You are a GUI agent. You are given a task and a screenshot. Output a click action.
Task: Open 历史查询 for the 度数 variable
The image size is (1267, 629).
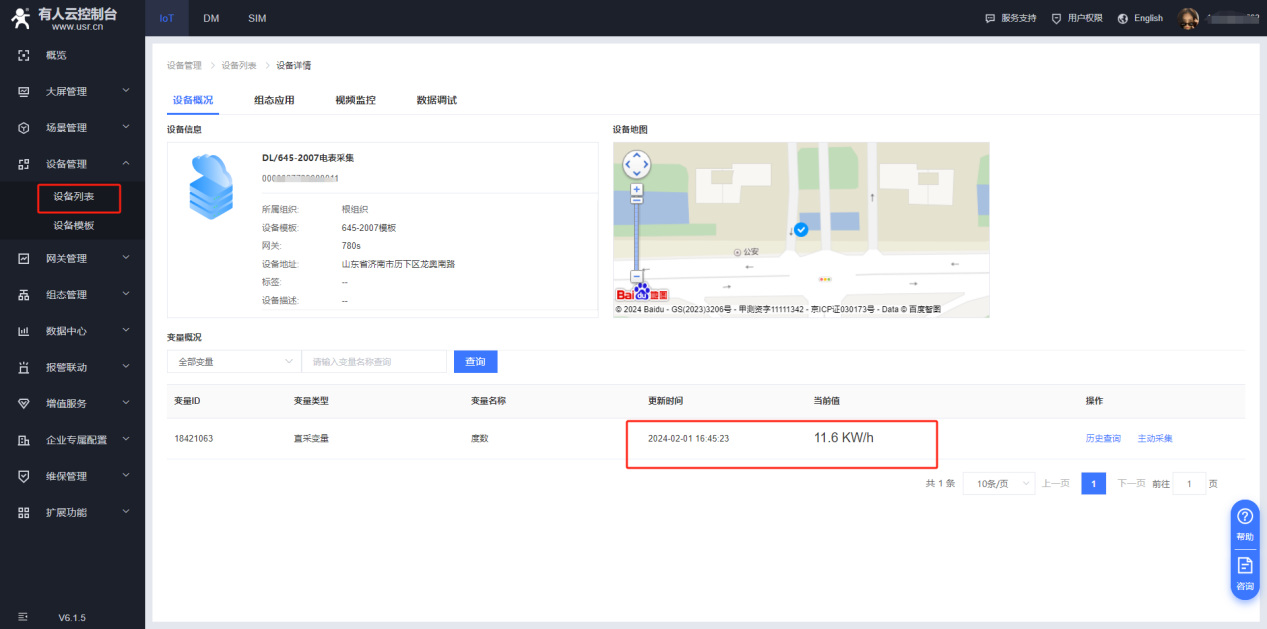pos(1103,439)
